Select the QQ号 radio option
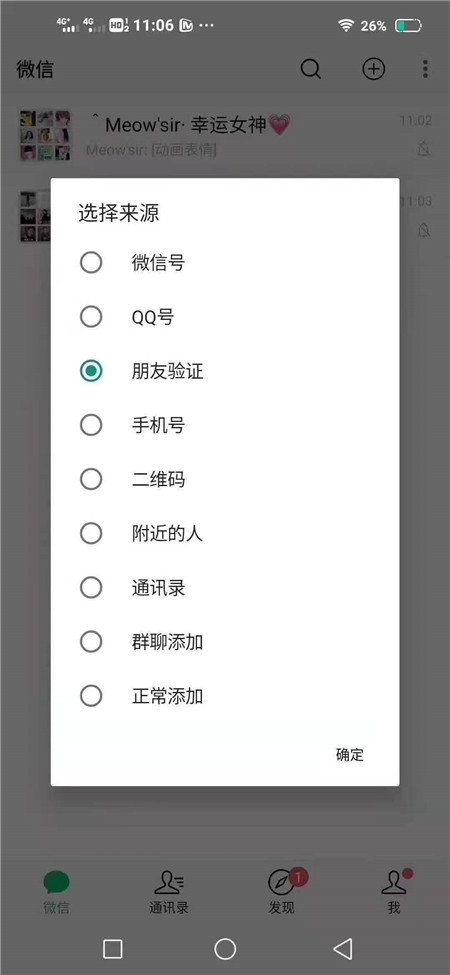Screen dimensions: 450x975 coord(224,317)
